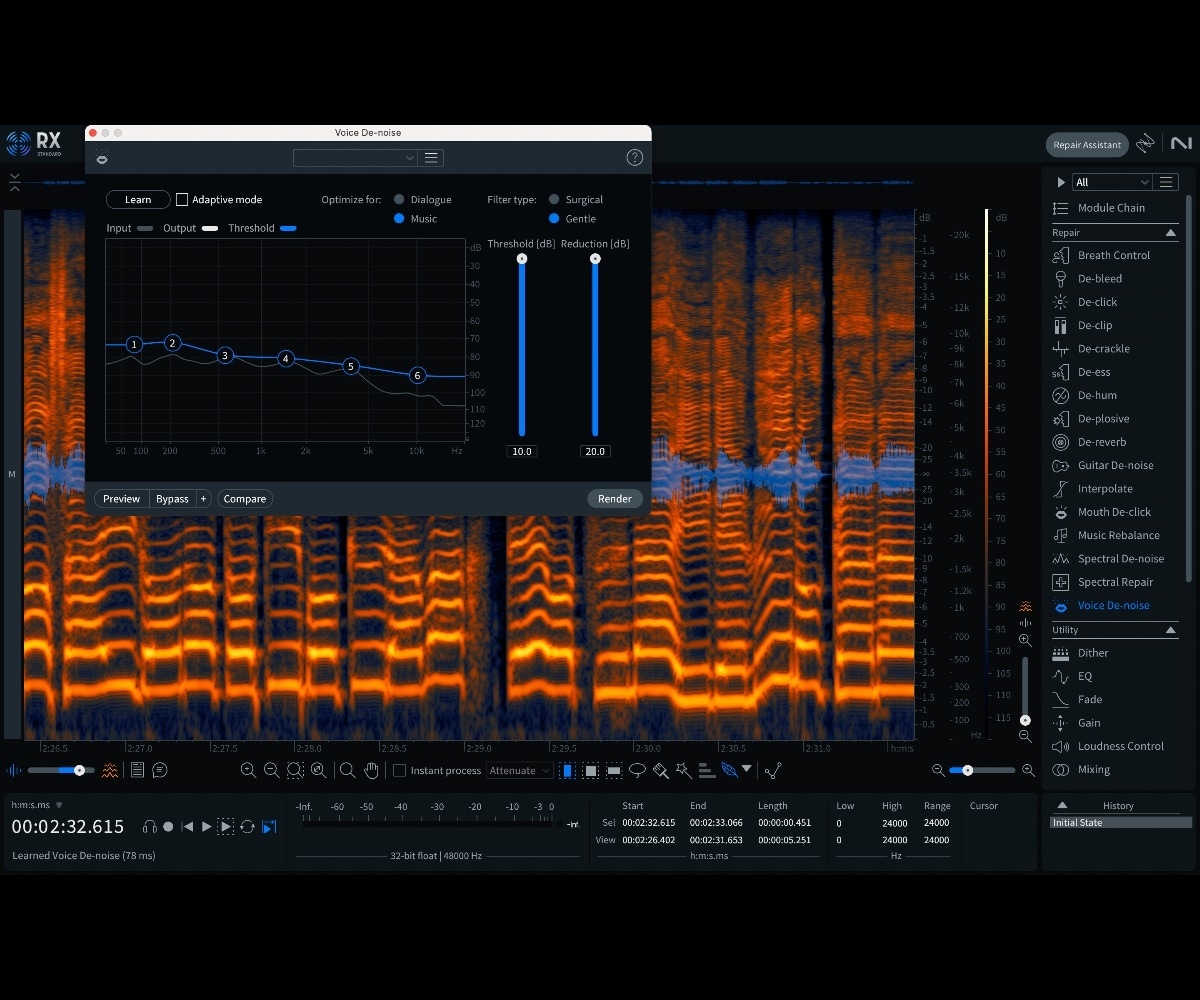Click the Reduction value field showing 20.0

click(595, 451)
